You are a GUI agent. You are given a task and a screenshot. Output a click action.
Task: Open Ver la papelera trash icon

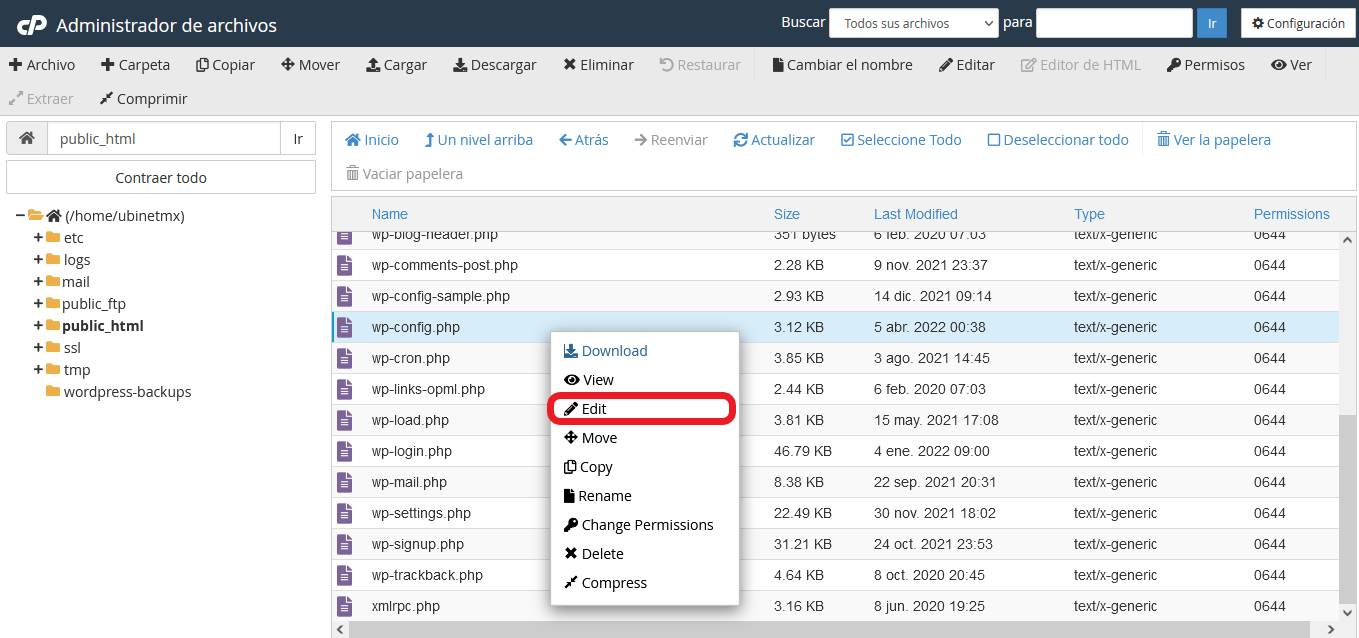[1163, 140]
